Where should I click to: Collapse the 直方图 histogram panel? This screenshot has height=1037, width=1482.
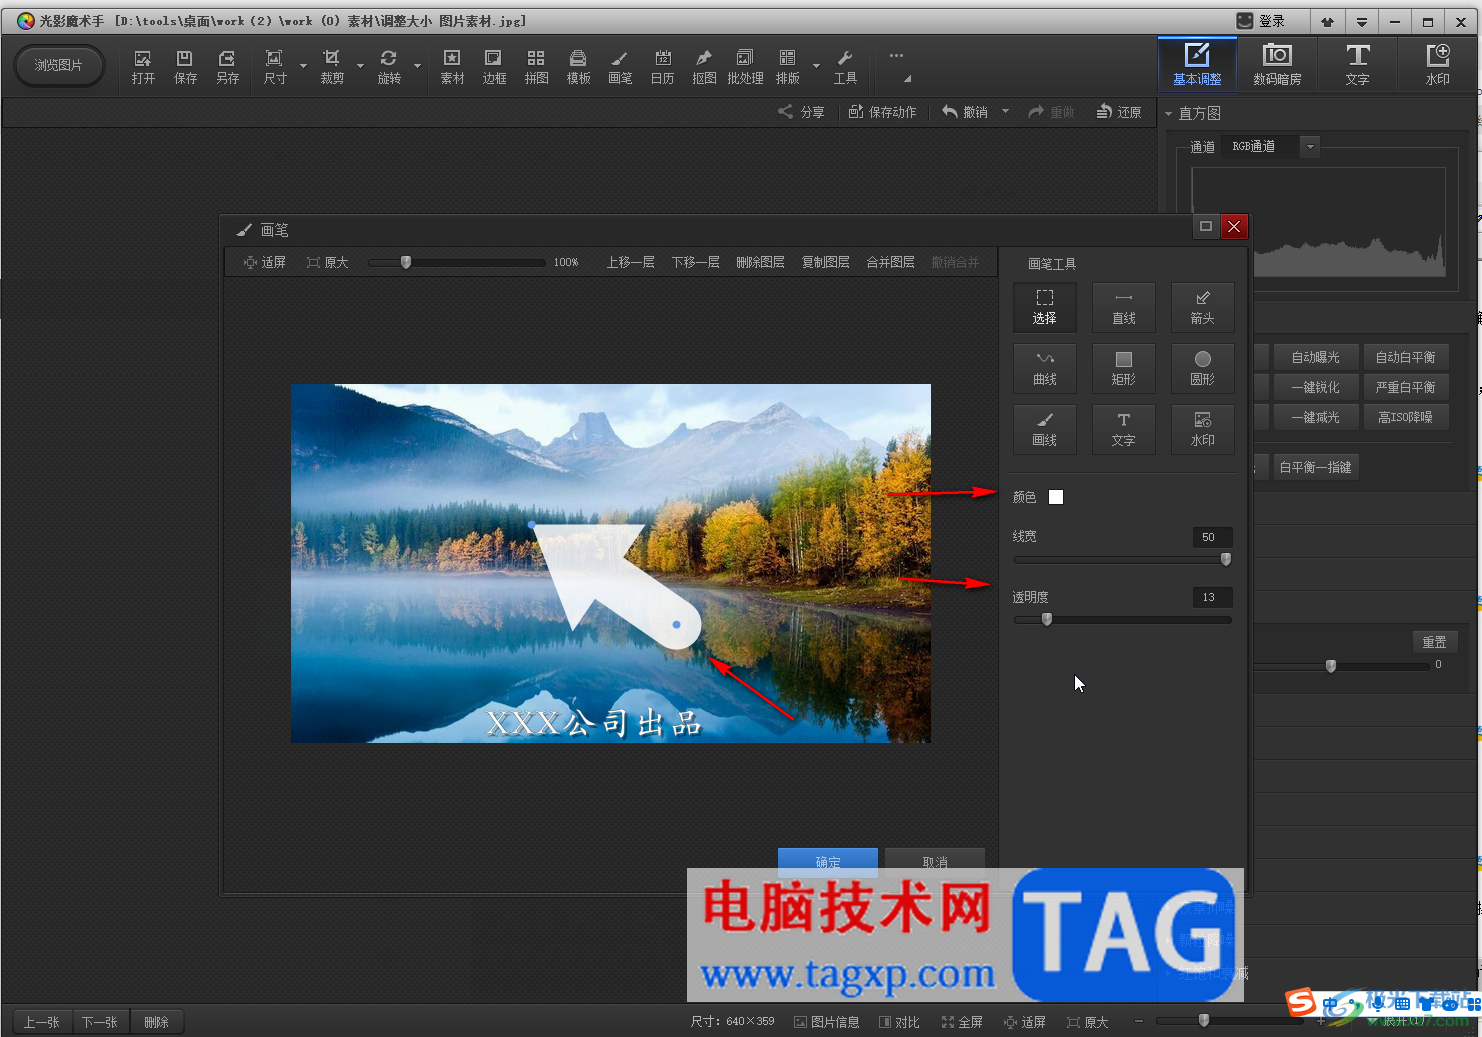(1168, 114)
